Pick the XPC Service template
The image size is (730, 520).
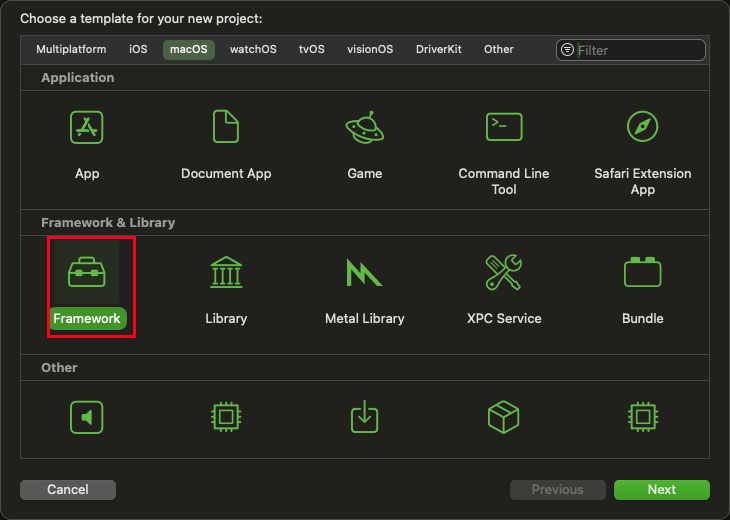point(504,273)
